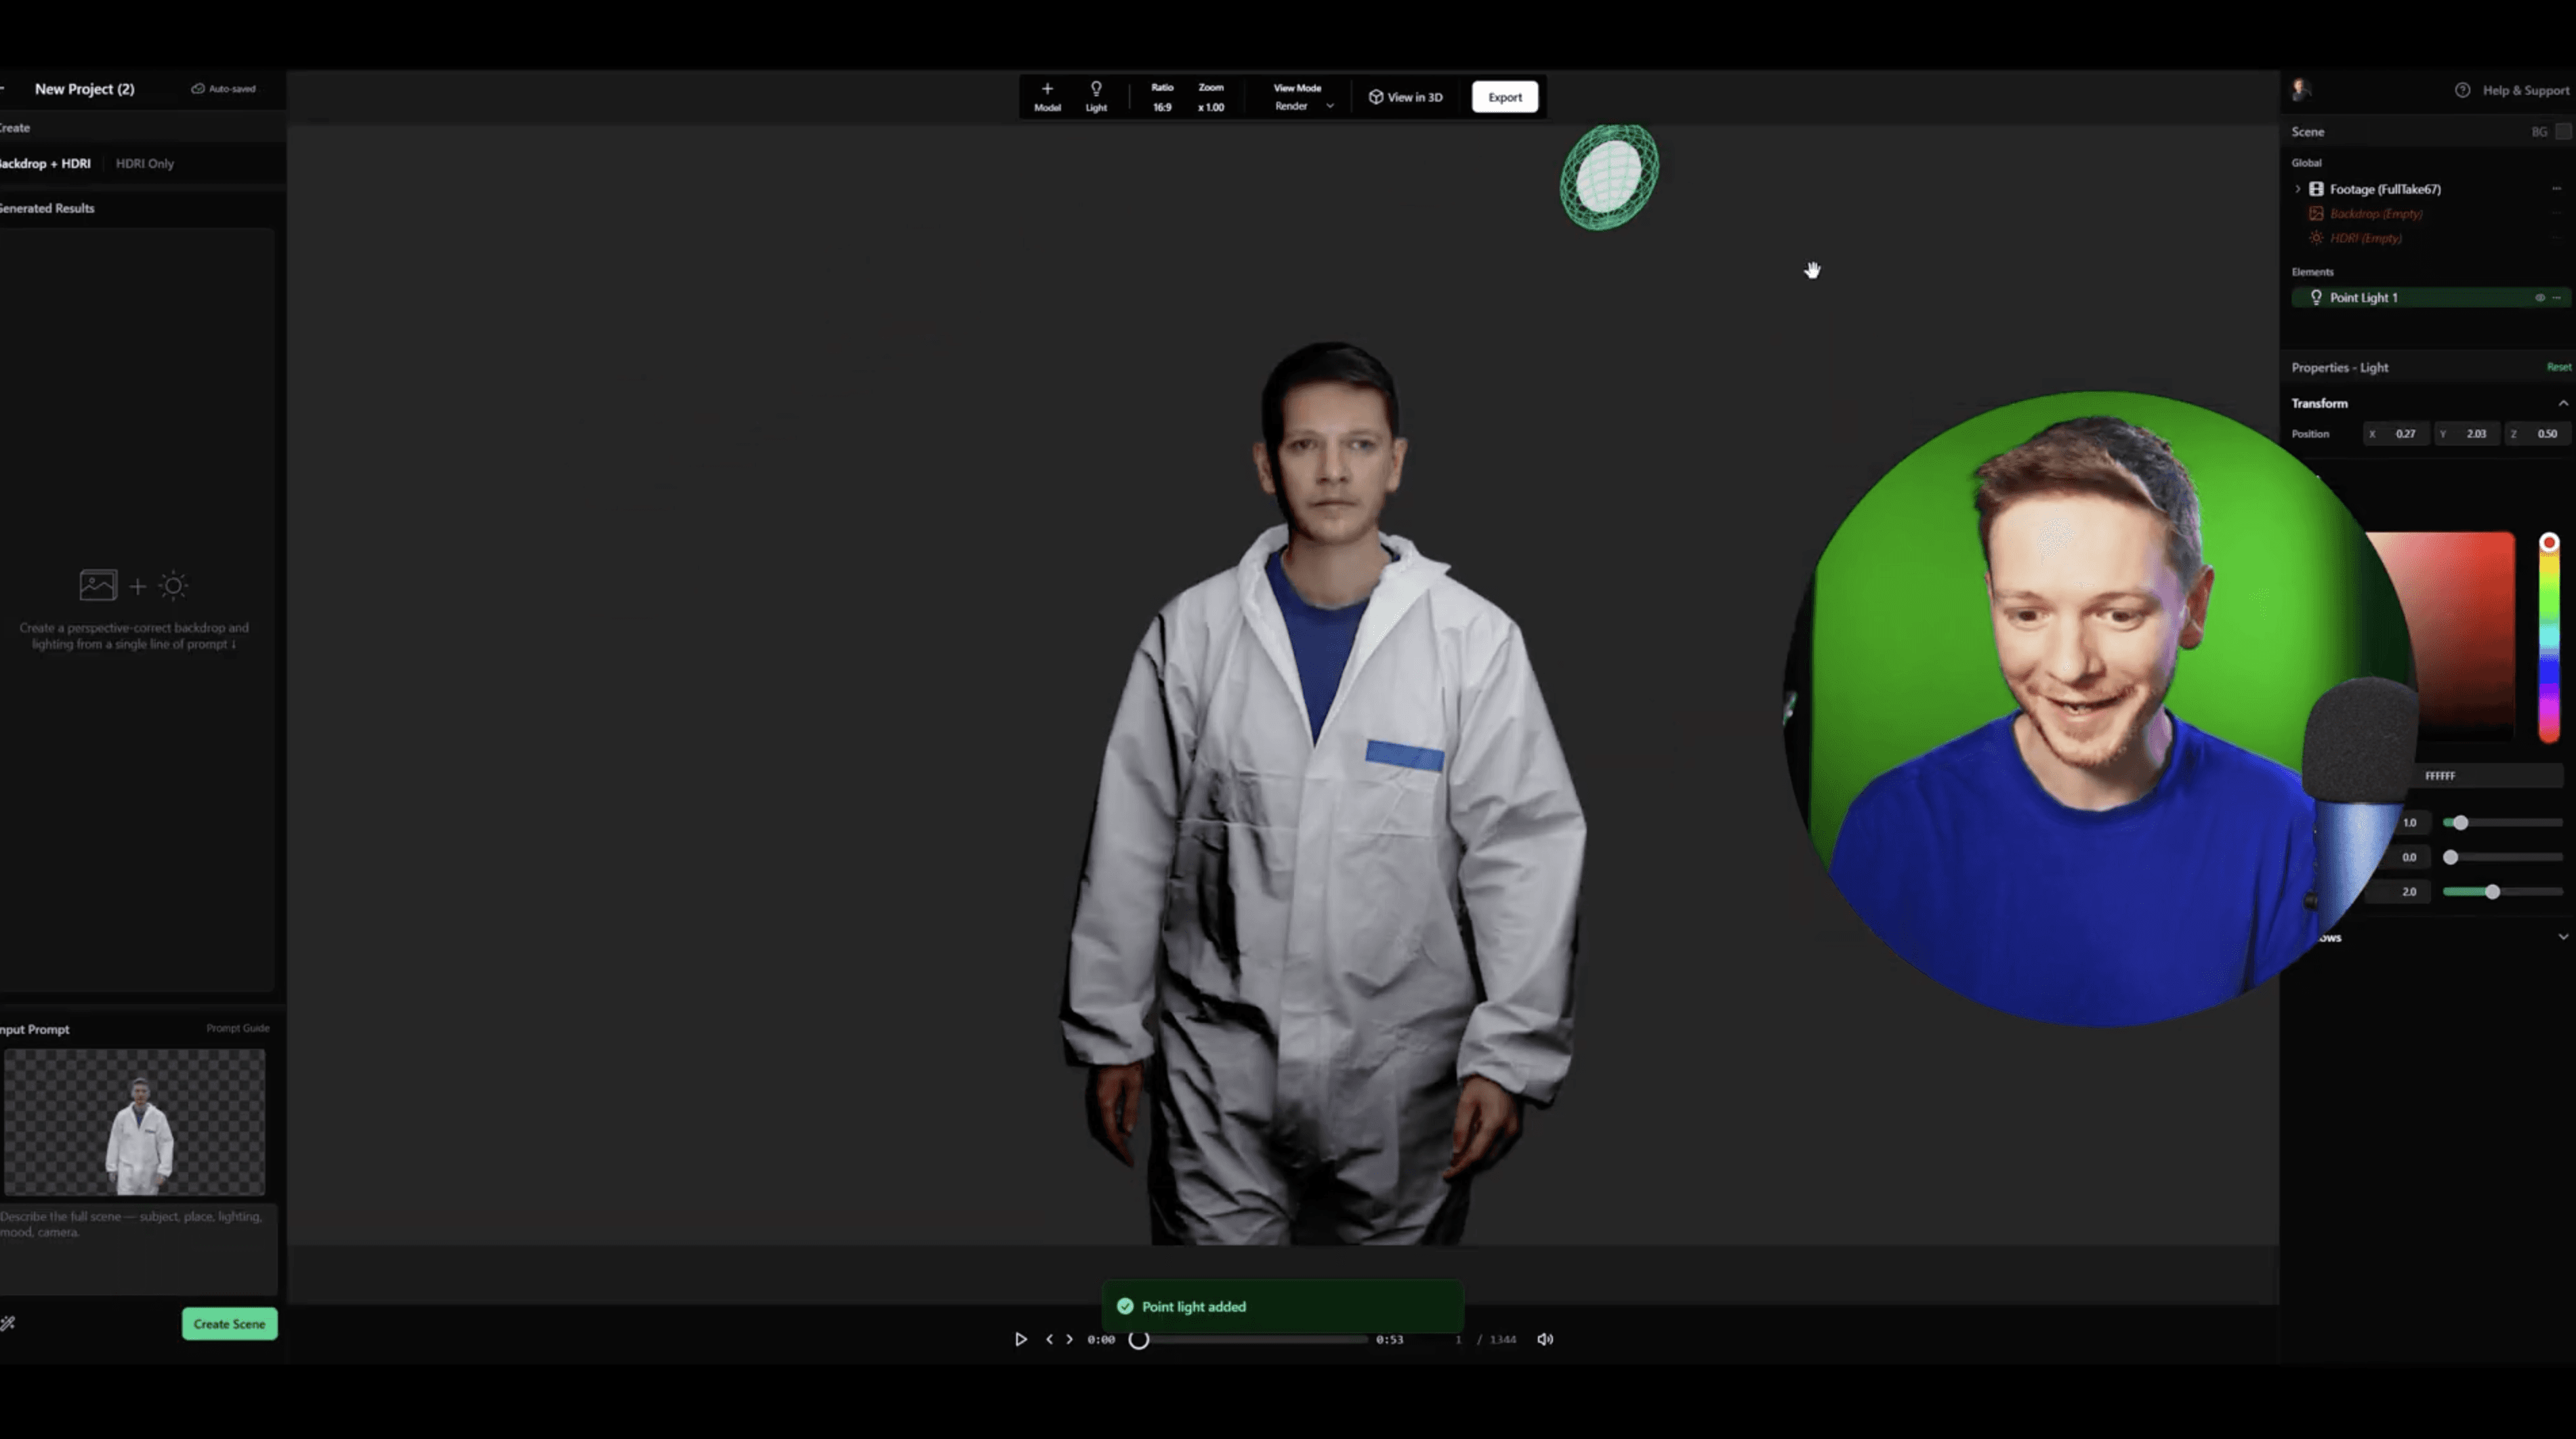Collapse the Transform section
Viewport: 2576px width, 1439px height.
pyautogui.click(x=2562, y=403)
